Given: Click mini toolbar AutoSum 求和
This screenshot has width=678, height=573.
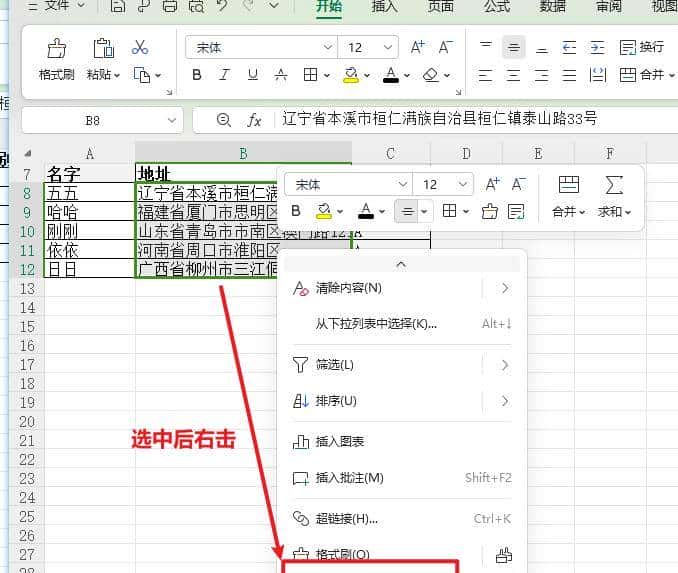Looking at the screenshot, I should click(614, 196).
